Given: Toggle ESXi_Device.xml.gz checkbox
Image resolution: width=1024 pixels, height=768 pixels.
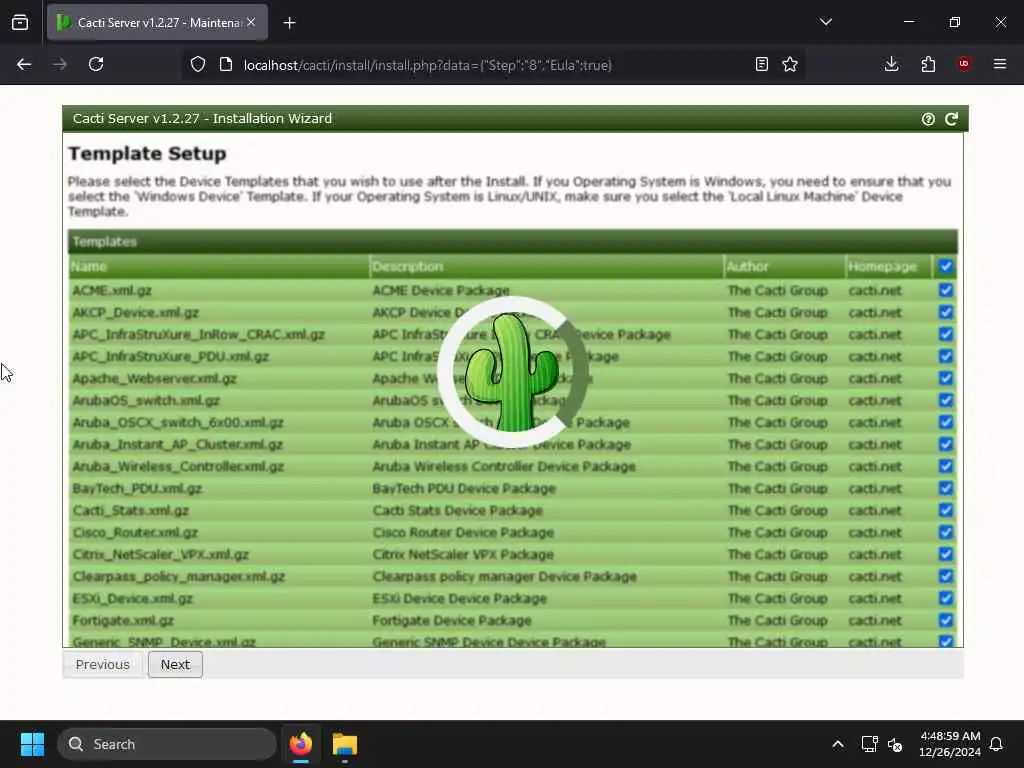Looking at the screenshot, I should pos(946,598).
